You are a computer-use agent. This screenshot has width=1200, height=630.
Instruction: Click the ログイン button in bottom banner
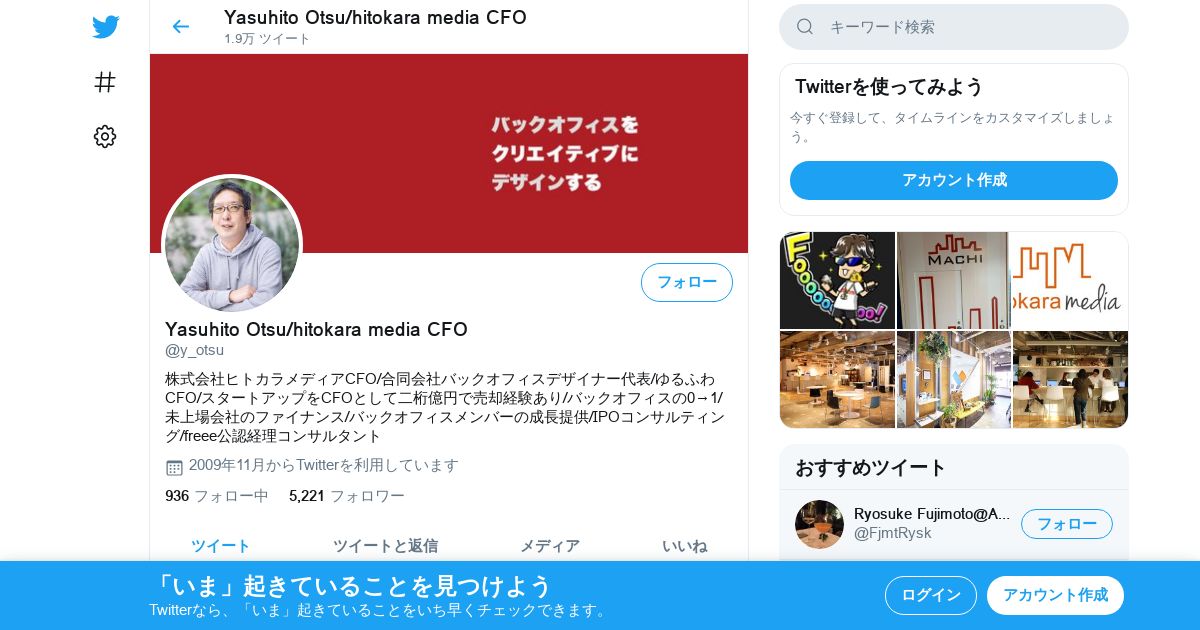click(931, 595)
